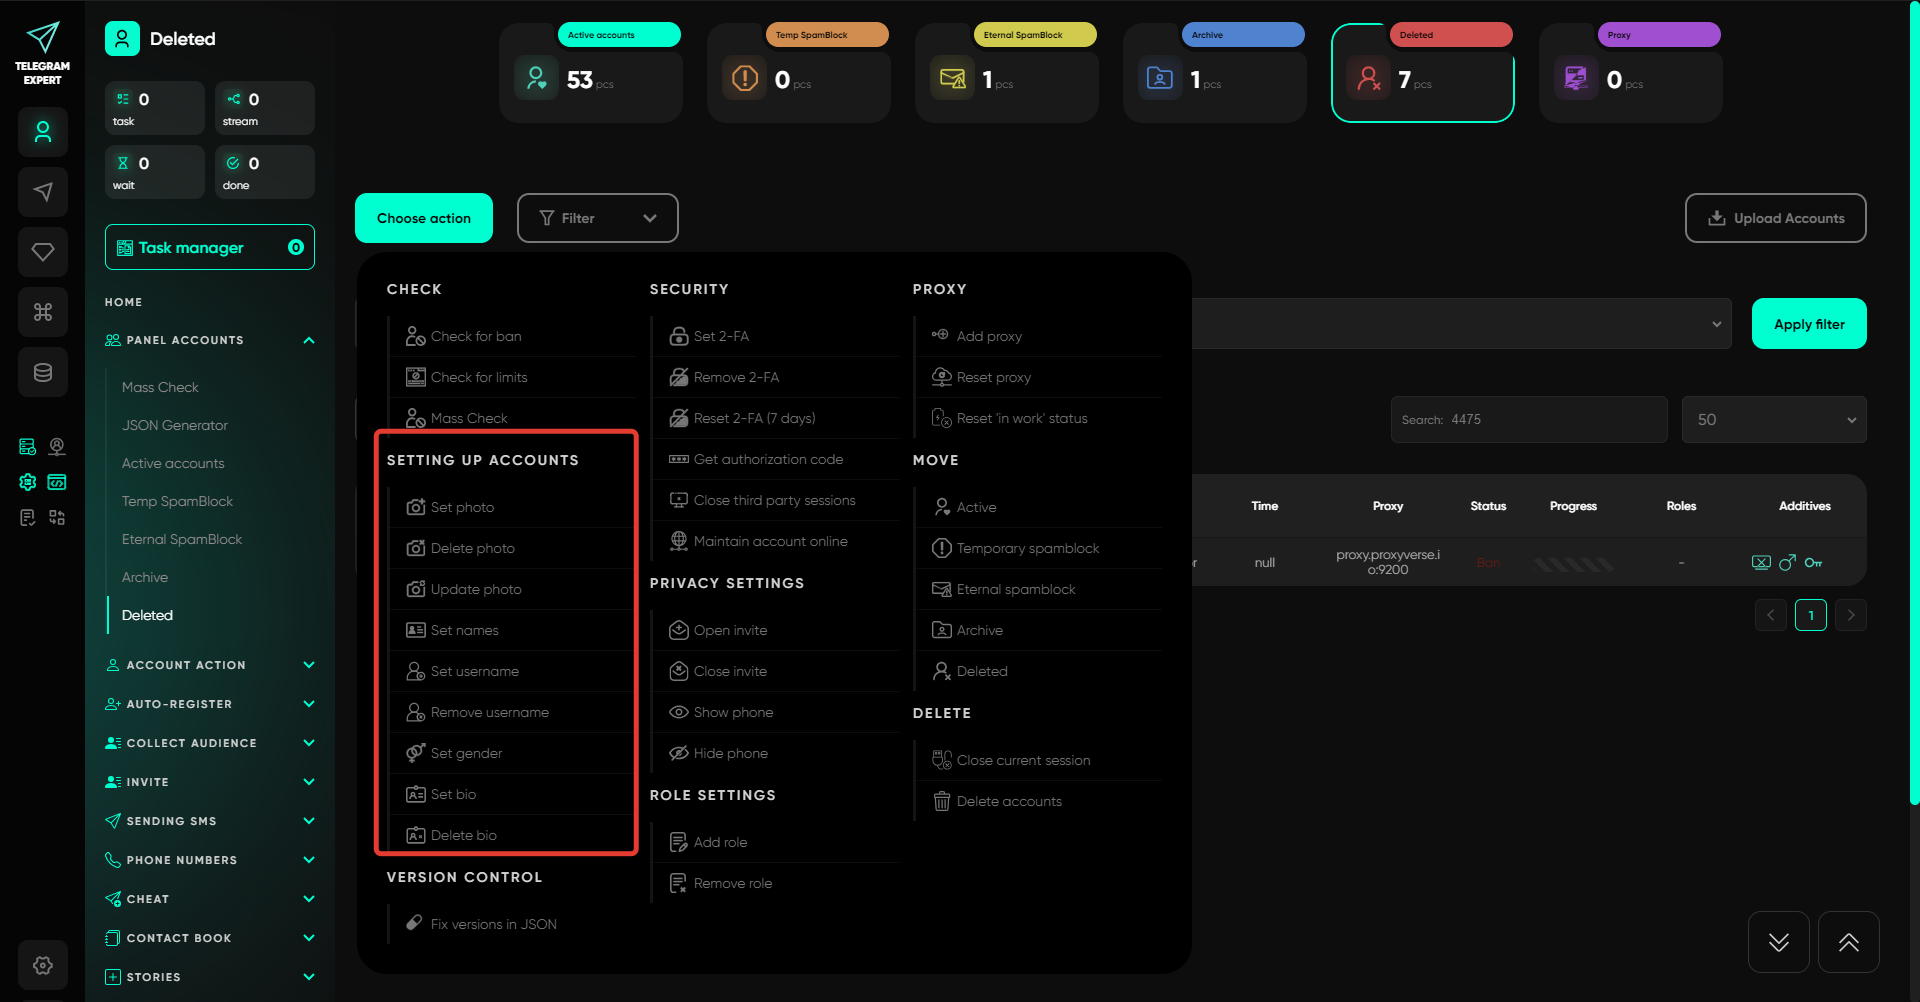Click the database icon in left sidebar
1920x1002 pixels.
point(43,372)
